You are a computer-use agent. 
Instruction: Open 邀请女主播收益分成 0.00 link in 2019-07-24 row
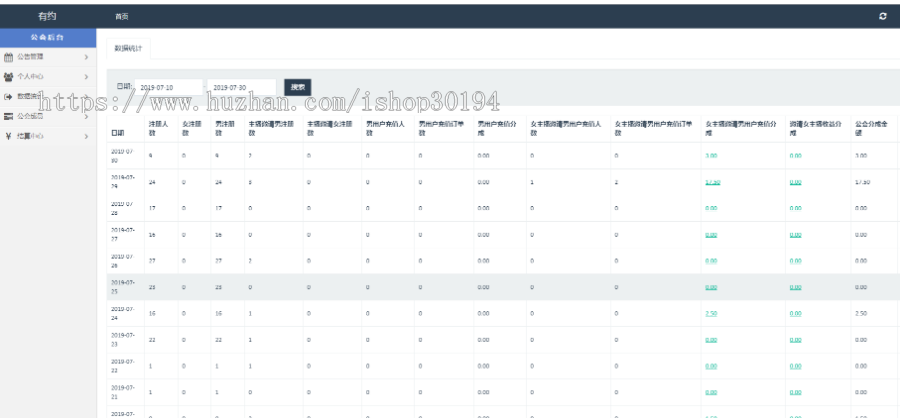tap(796, 314)
